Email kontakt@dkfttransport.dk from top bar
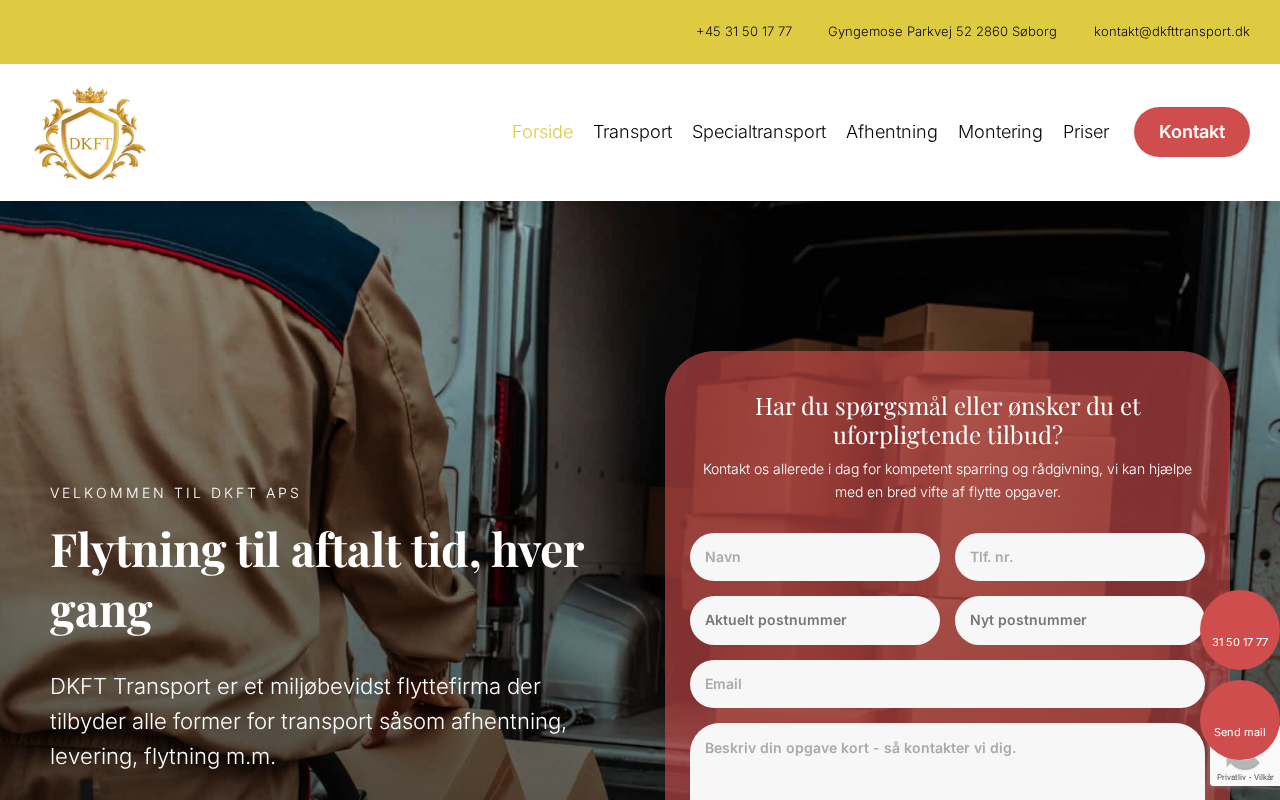 coord(1172,32)
